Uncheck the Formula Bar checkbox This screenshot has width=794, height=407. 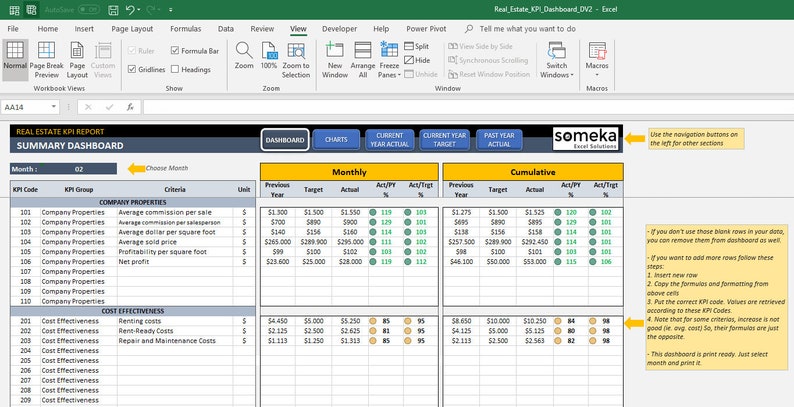pyautogui.click(x=175, y=51)
